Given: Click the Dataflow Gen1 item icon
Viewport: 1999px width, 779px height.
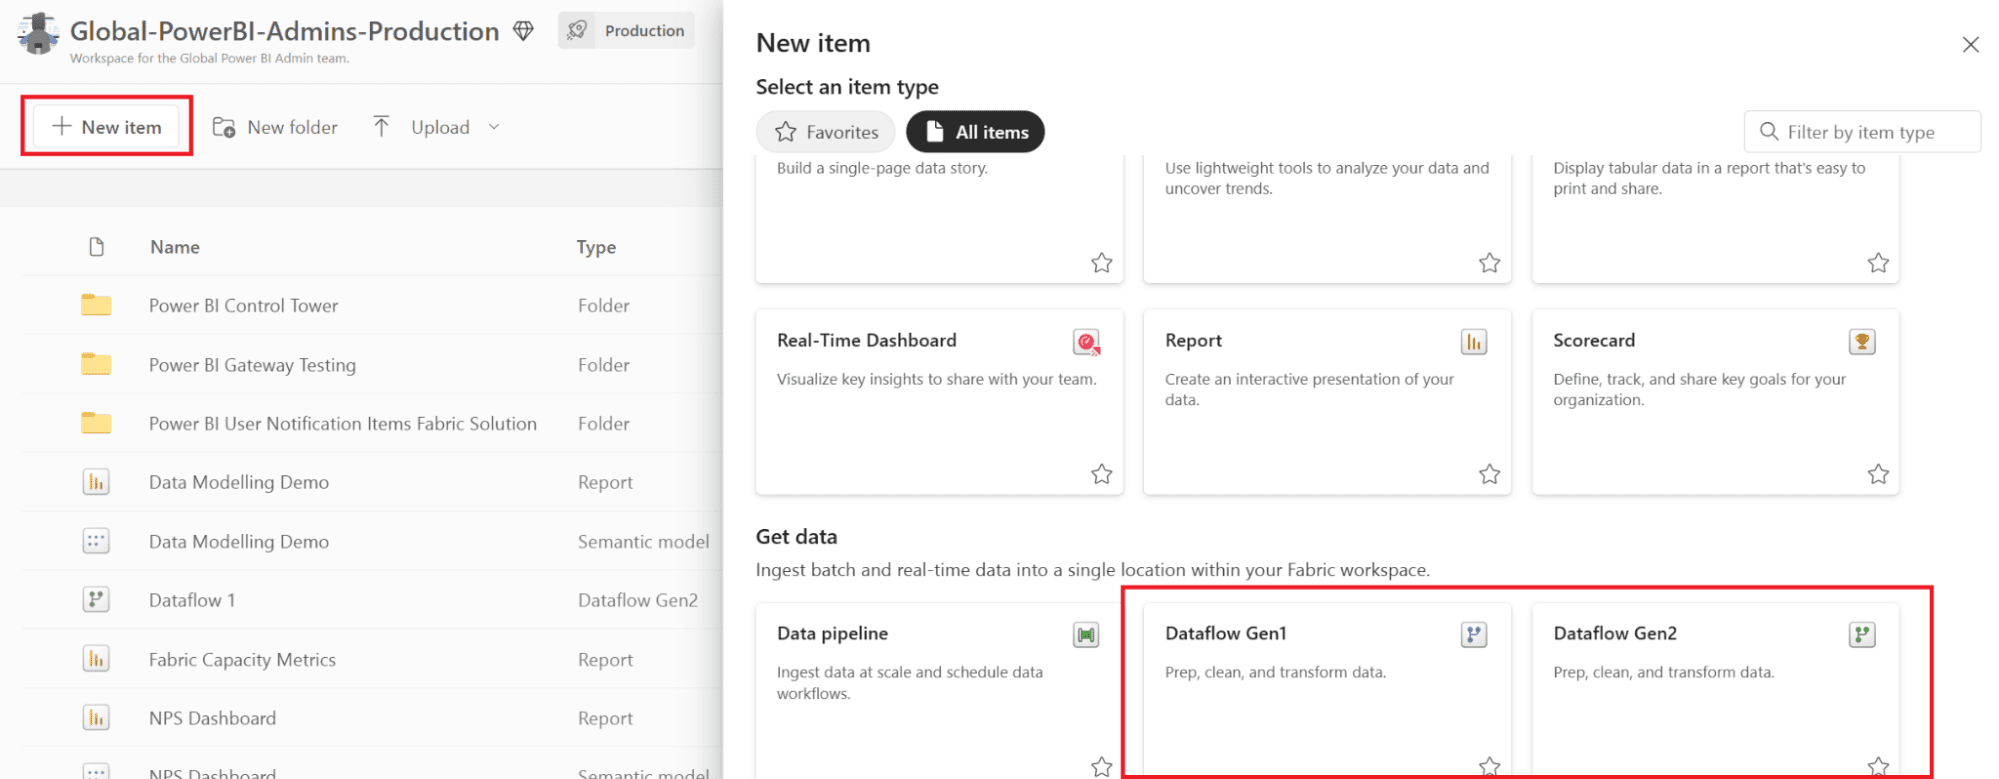Looking at the screenshot, I should pyautogui.click(x=1474, y=635).
